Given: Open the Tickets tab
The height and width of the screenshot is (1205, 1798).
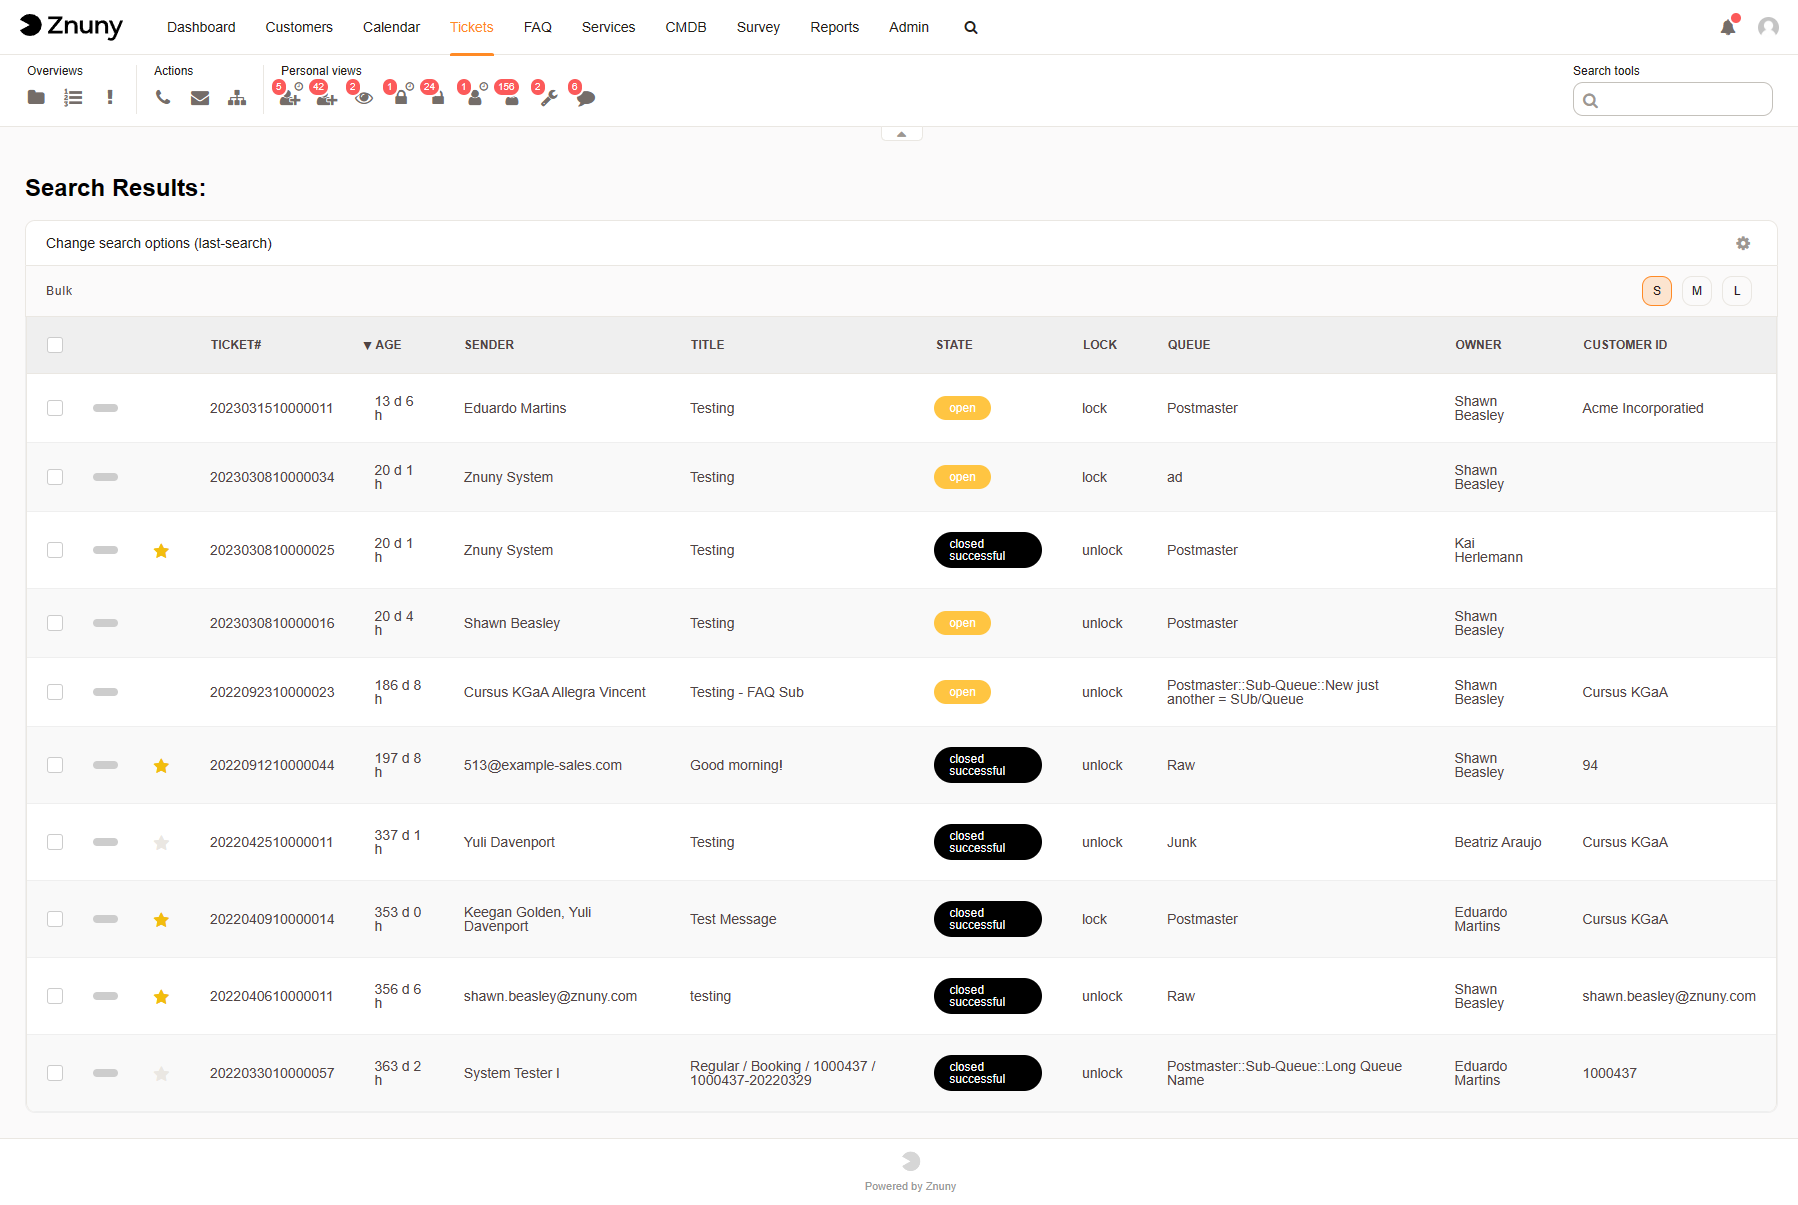Looking at the screenshot, I should click(x=471, y=27).
